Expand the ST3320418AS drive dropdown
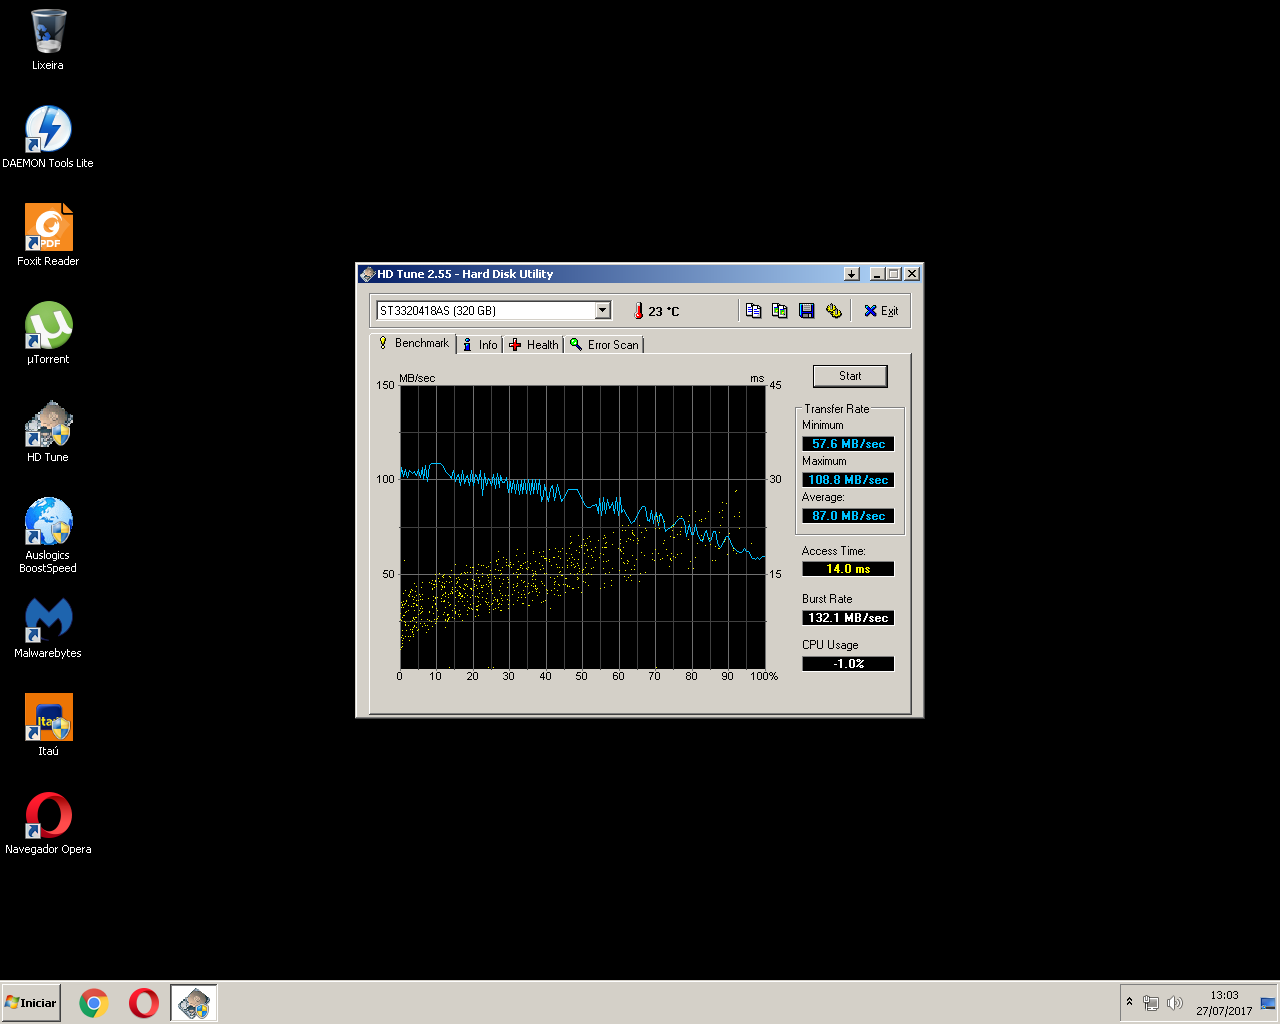1280x1024 pixels. (602, 310)
